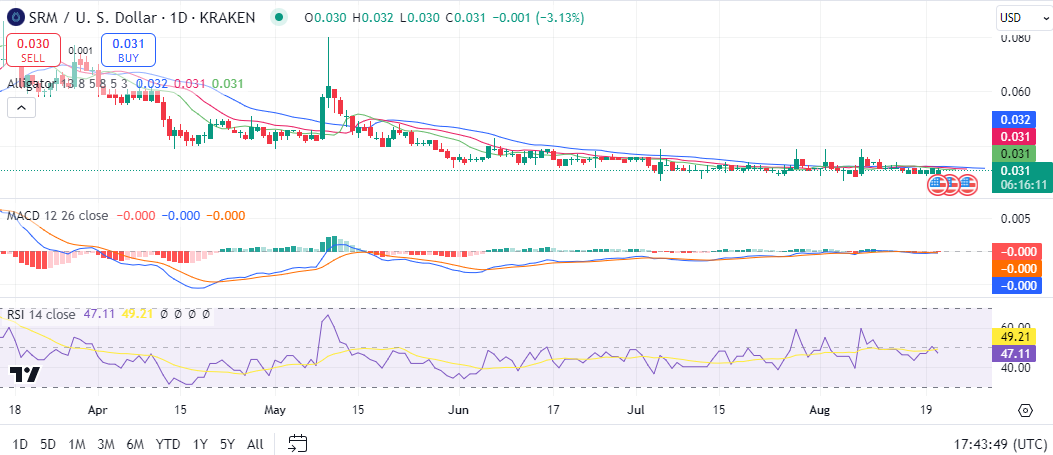Open the date range calendar icon

click(x=297, y=444)
